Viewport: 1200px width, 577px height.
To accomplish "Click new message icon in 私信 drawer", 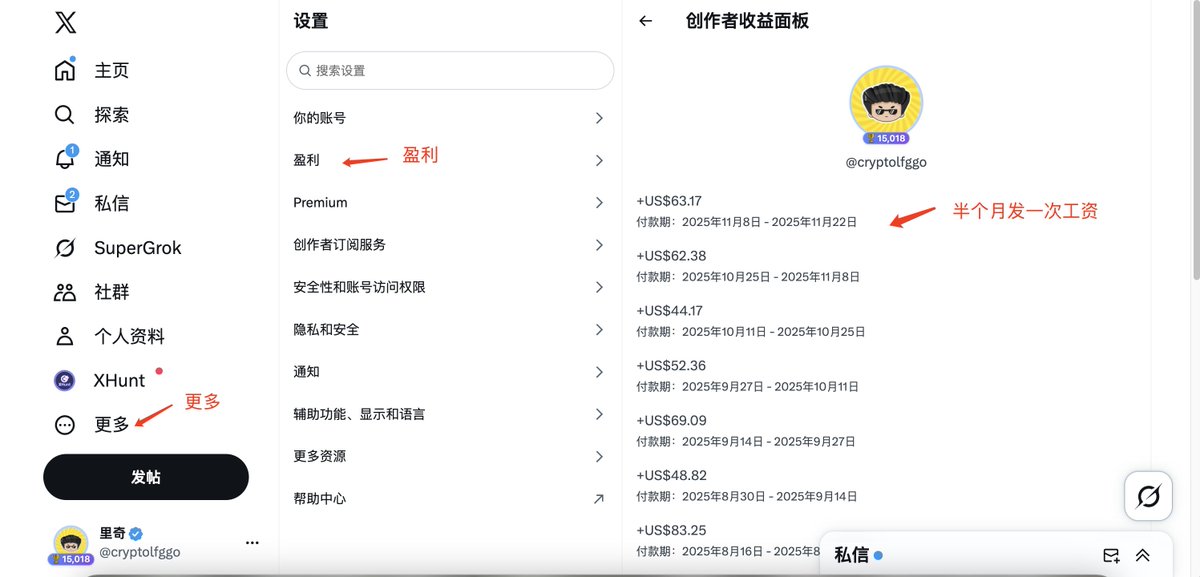I will (1111, 555).
